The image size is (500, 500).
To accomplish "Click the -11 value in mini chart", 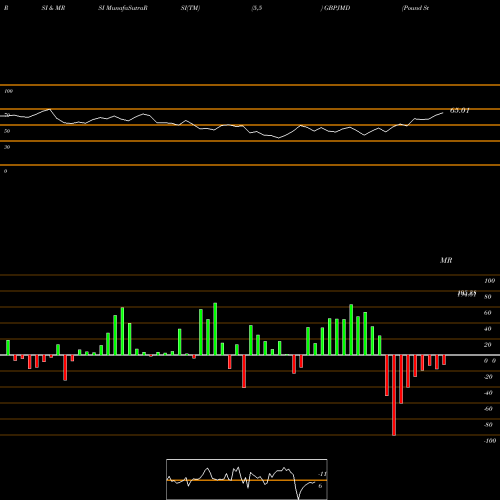I will pos(322,474).
